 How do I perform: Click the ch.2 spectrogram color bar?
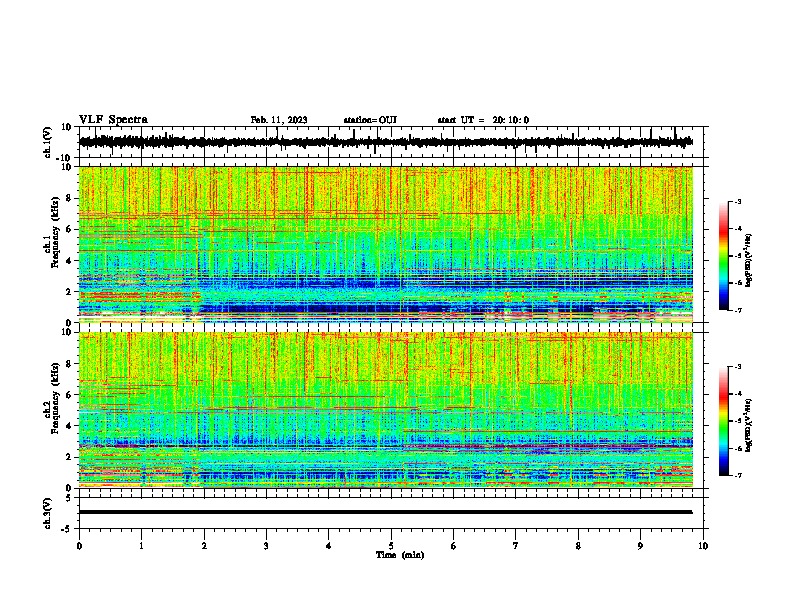coord(723,421)
